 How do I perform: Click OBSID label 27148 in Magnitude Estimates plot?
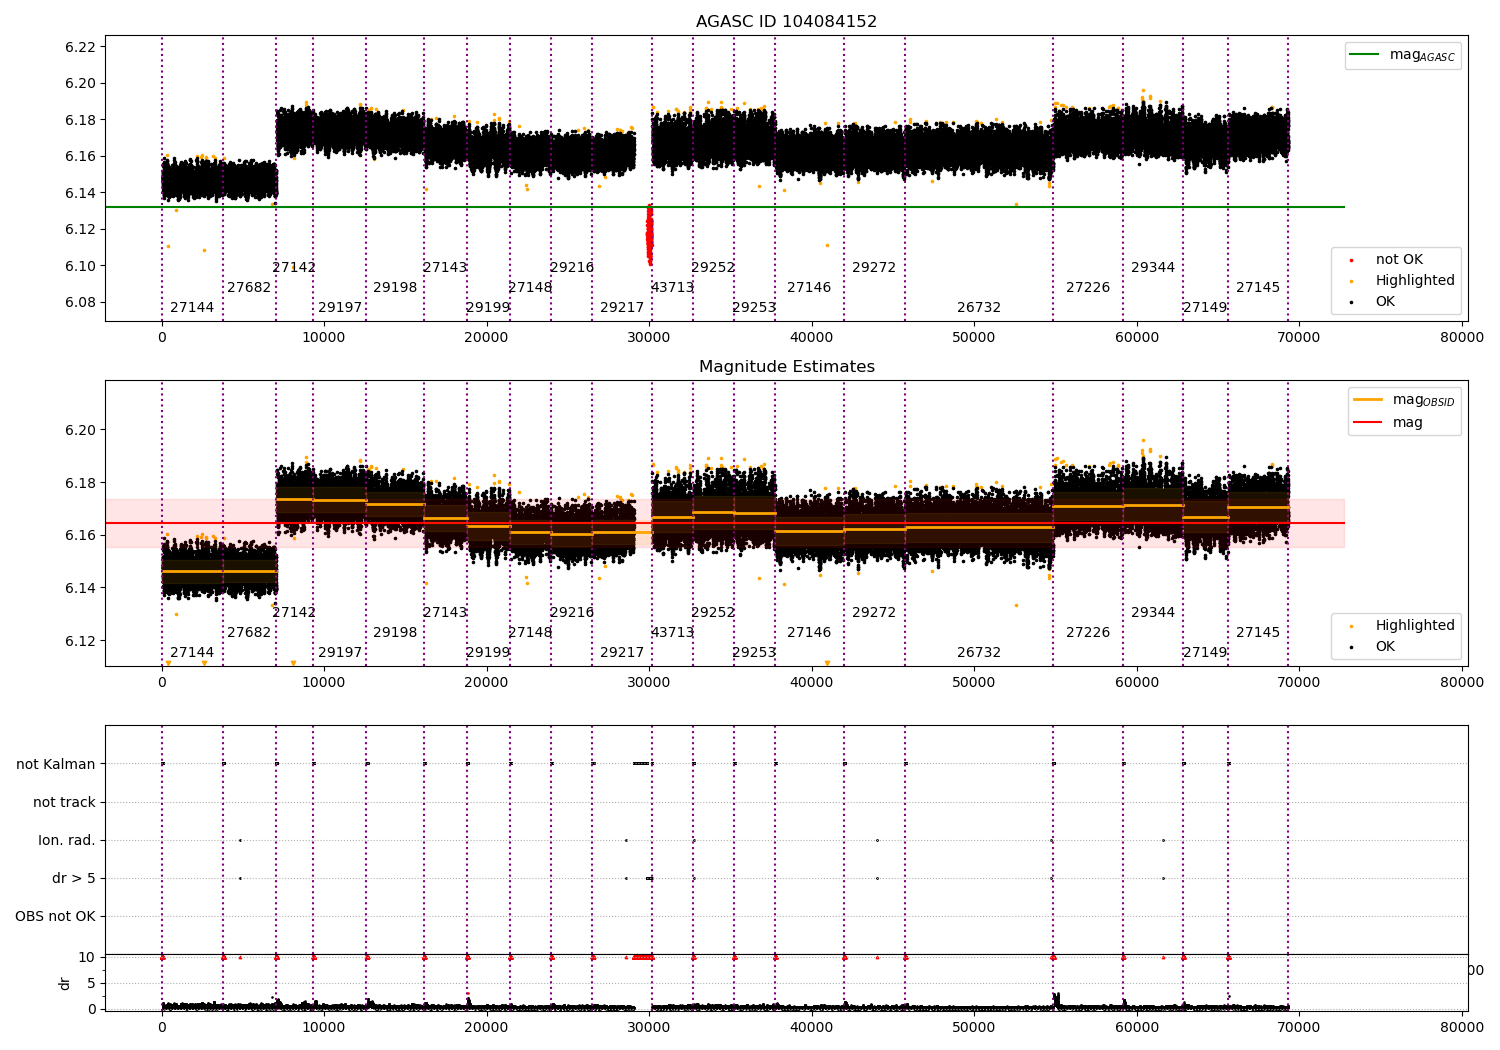tap(530, 632)
